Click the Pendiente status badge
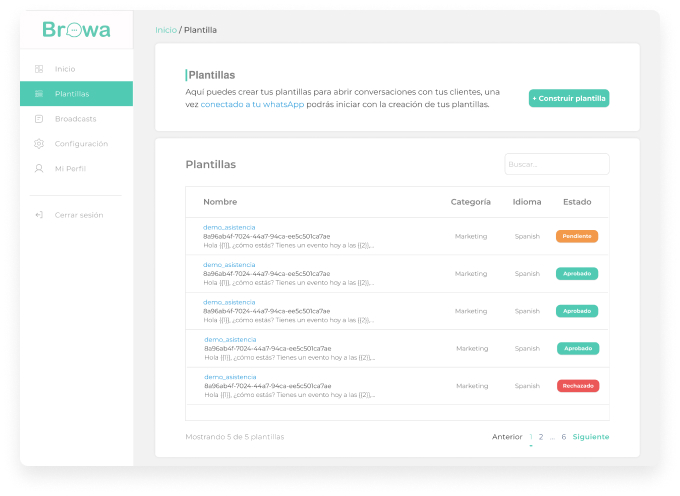680x496 pixels. tap(577, 236)
